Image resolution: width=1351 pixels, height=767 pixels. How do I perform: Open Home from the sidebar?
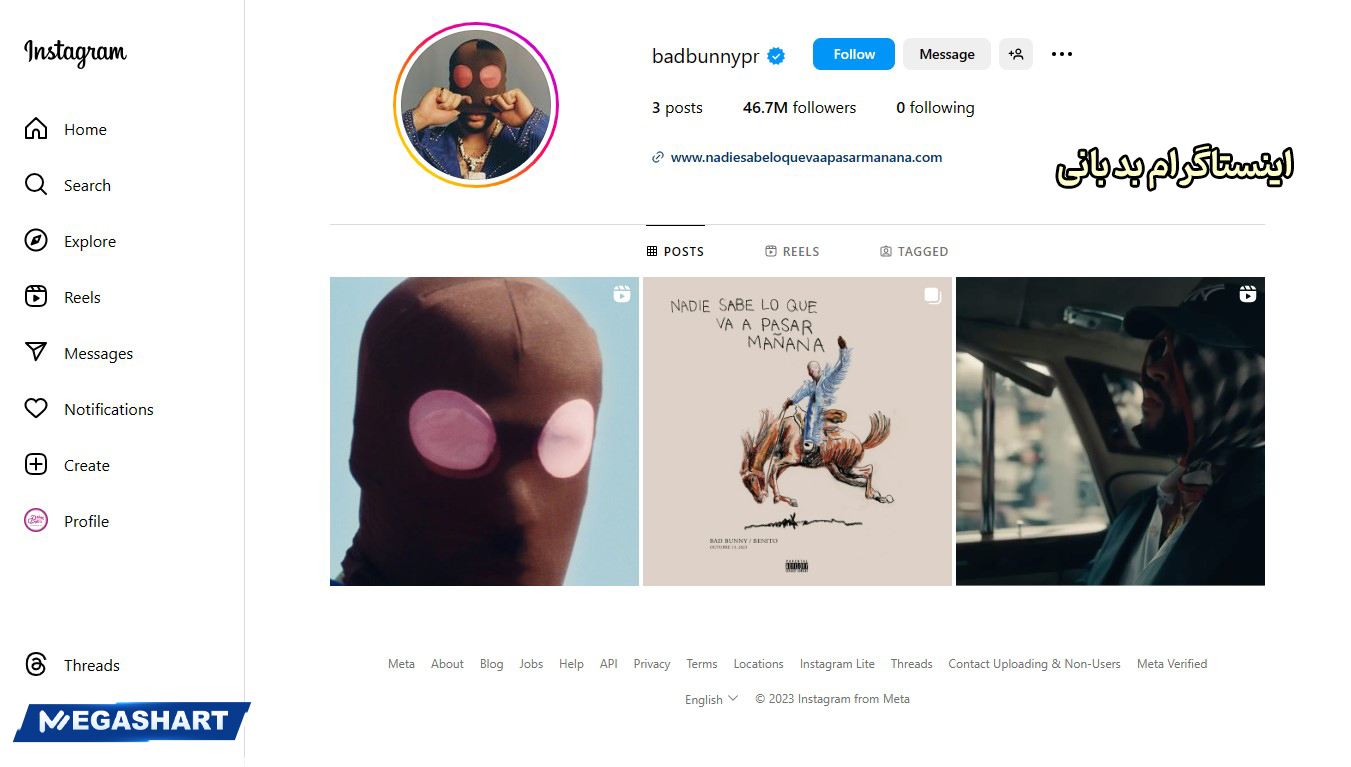pos(66,129)
